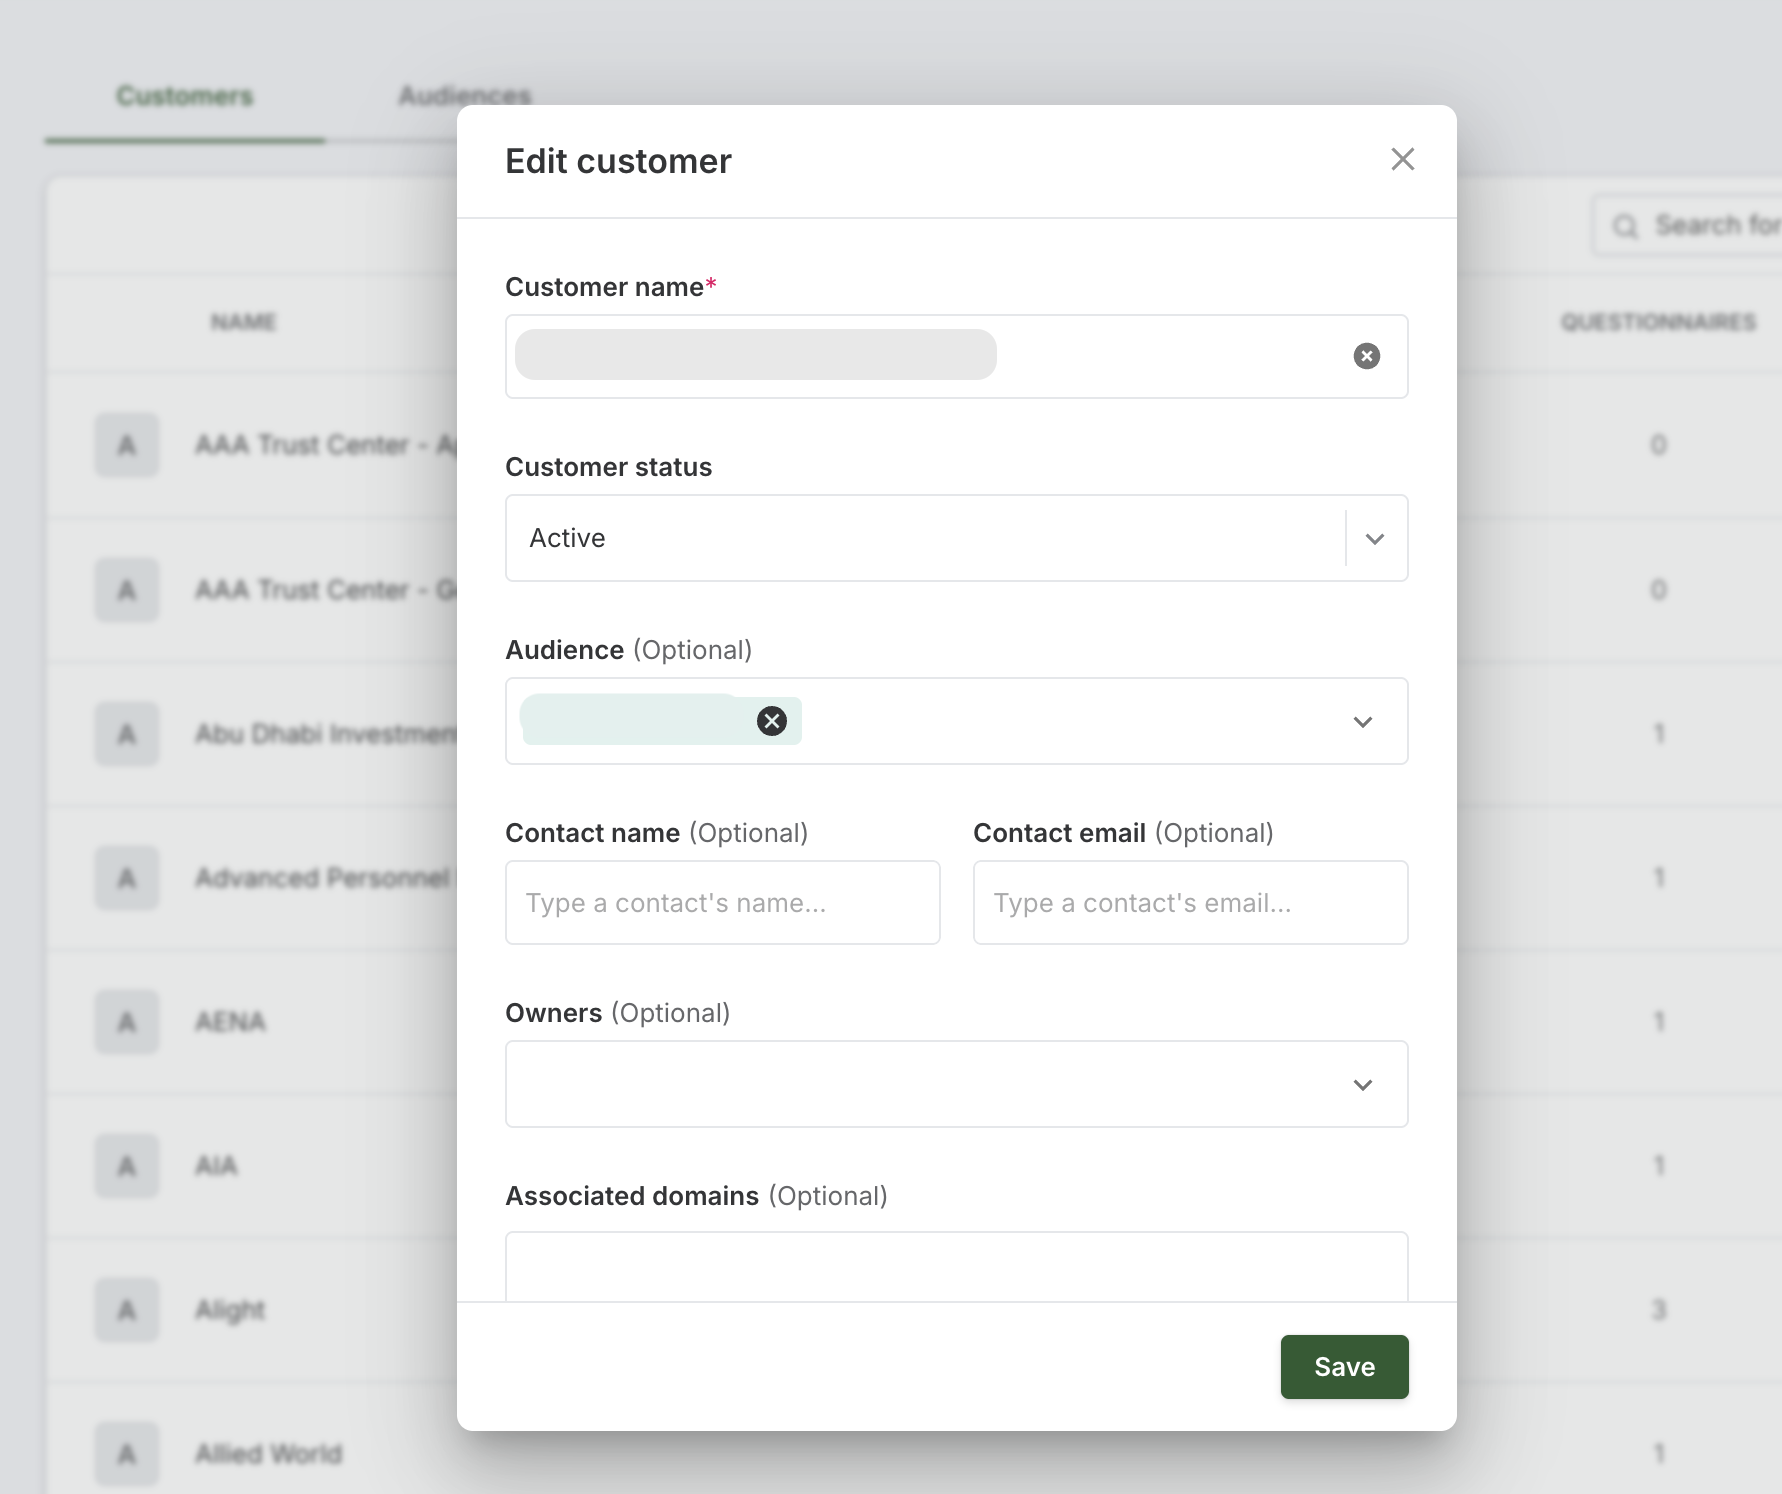
Task: Switch to the Audiences tab
Action: 465,96
